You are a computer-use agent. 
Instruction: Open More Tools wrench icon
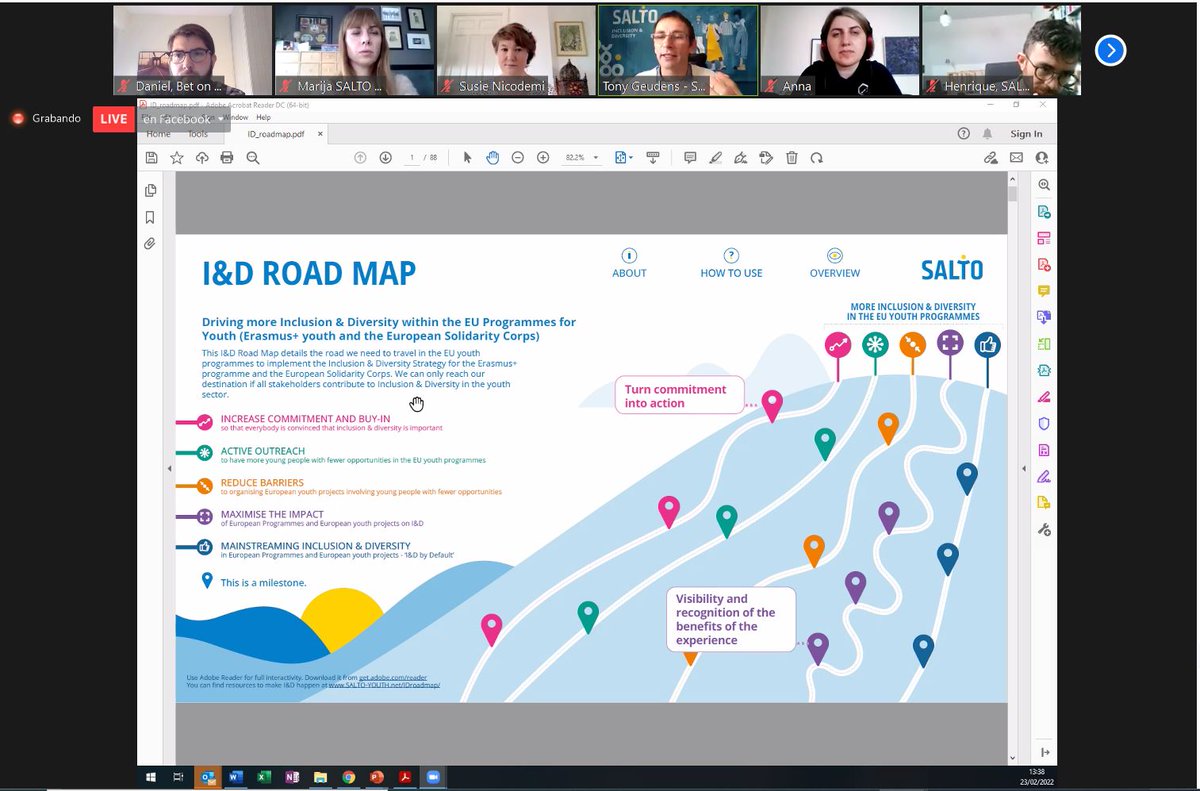1044,529
